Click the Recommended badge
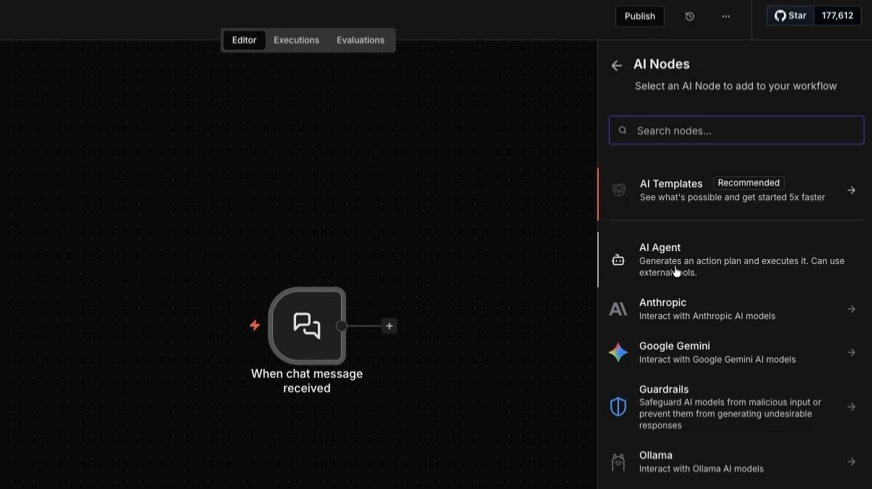Screen dimensions: 872x489 [x=748, y=183]
